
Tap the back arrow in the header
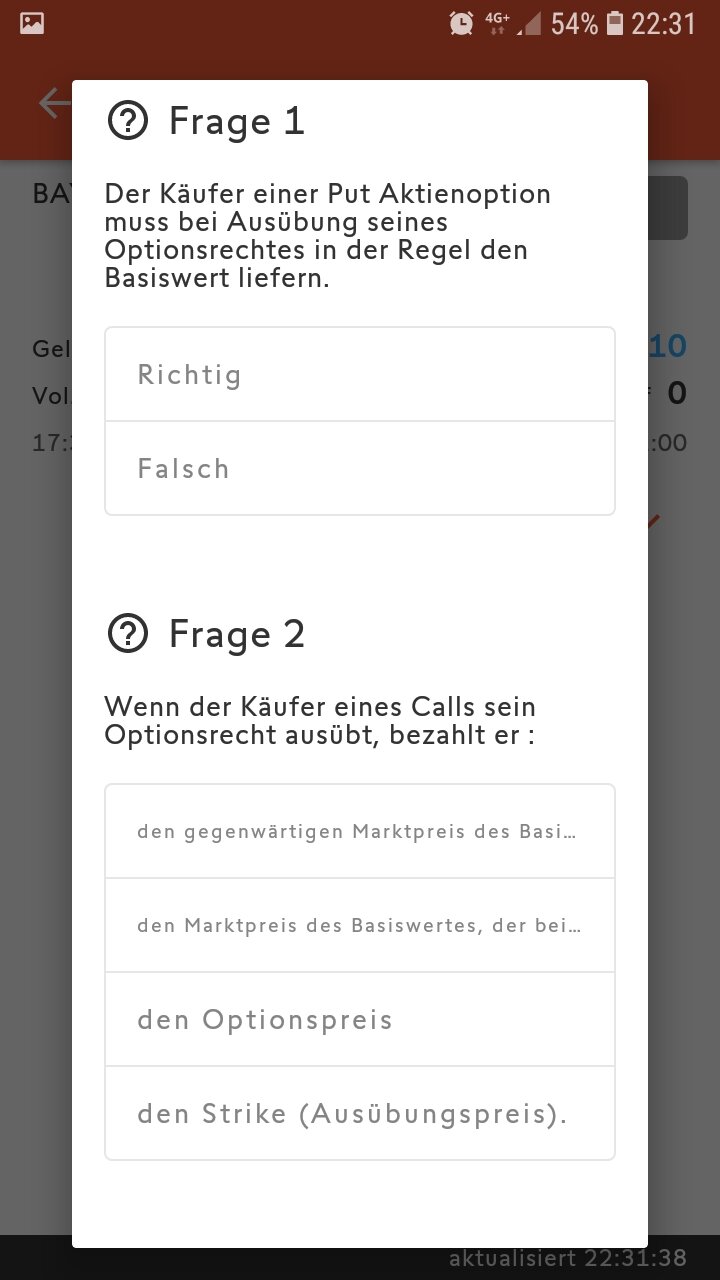coord(52,103)
